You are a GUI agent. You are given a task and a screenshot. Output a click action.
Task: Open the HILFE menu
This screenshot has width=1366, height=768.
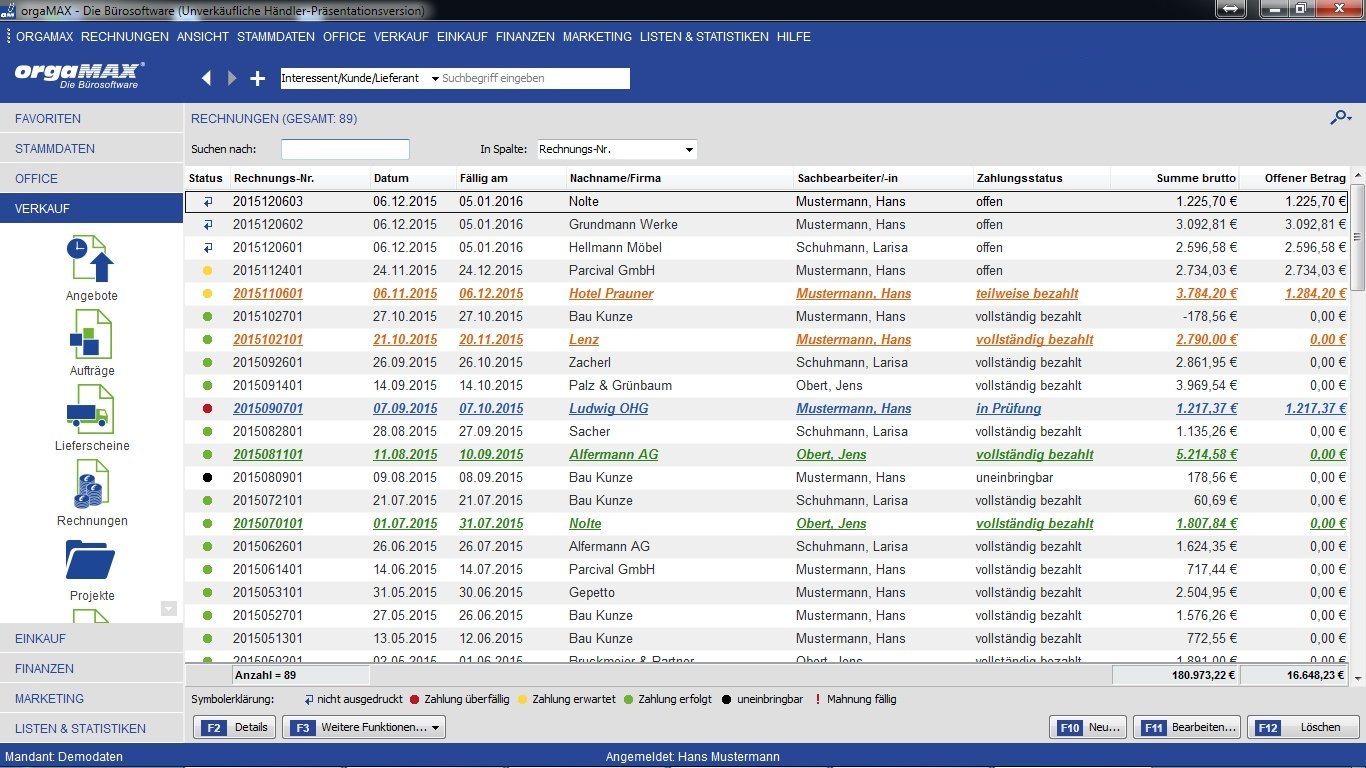click(794, 36)
